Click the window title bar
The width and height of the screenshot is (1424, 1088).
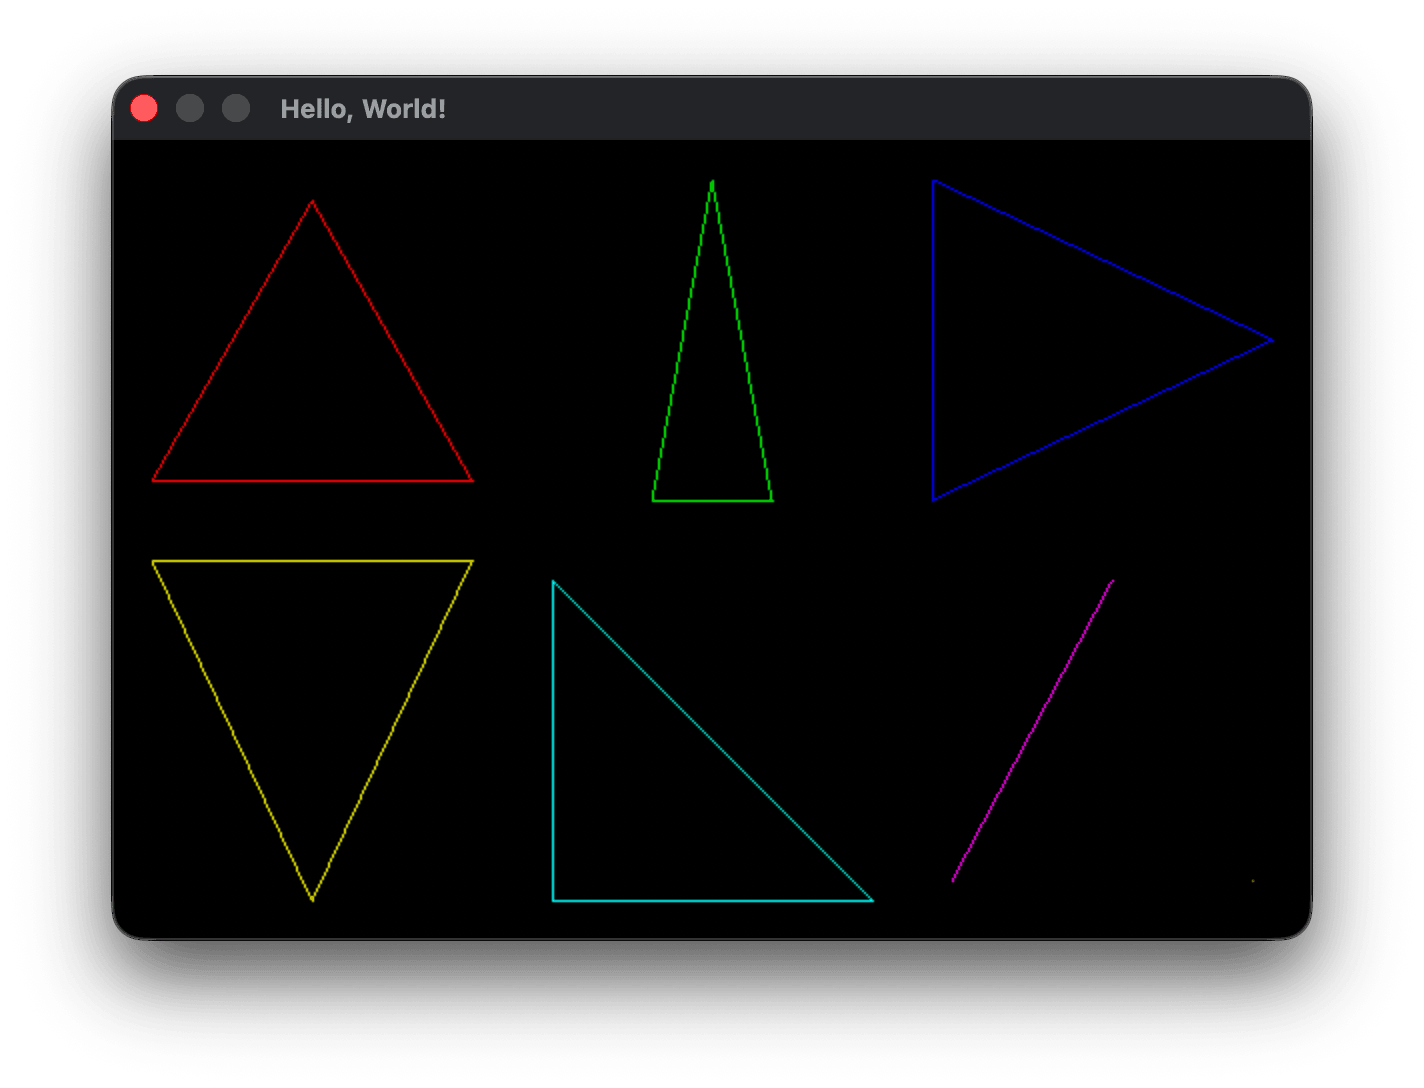click(700, 110)
